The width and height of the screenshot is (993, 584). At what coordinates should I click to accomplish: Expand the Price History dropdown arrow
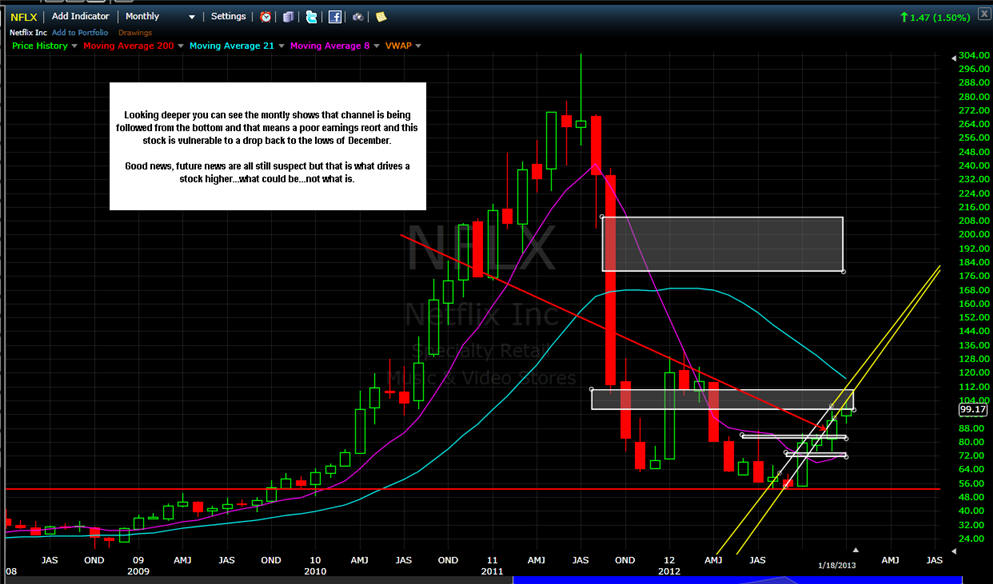pos(74,46)
